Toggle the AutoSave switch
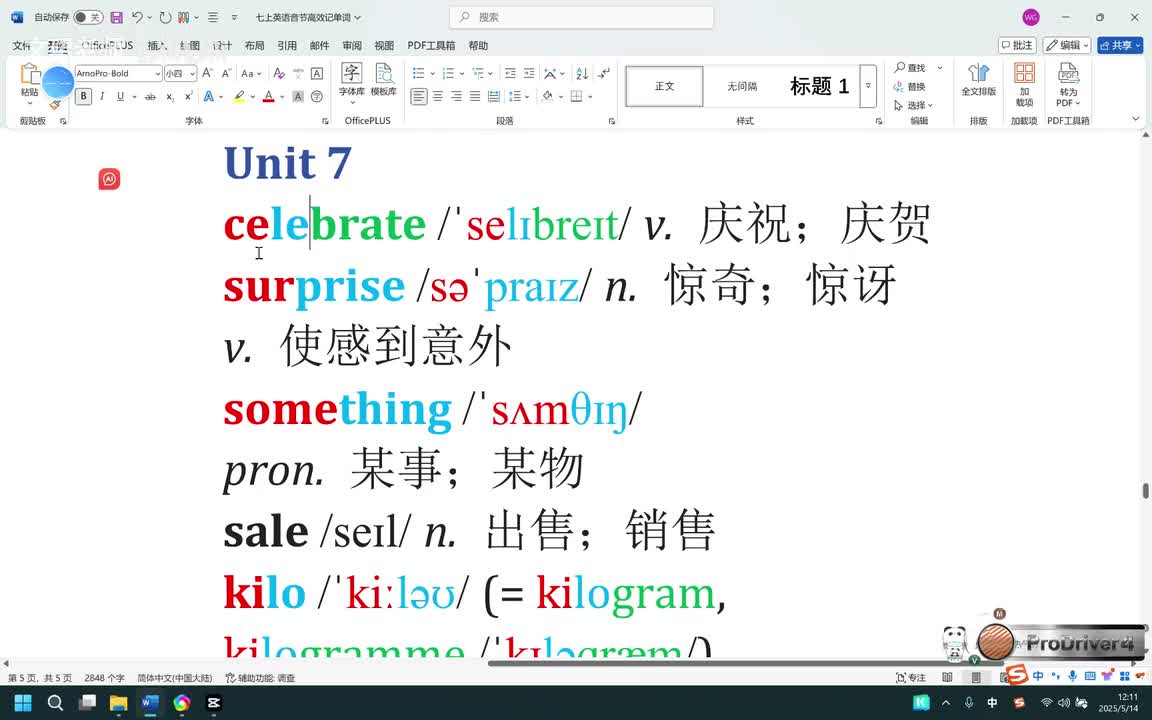This screenshot has height=720, width=1152. [x=88, y=17]
